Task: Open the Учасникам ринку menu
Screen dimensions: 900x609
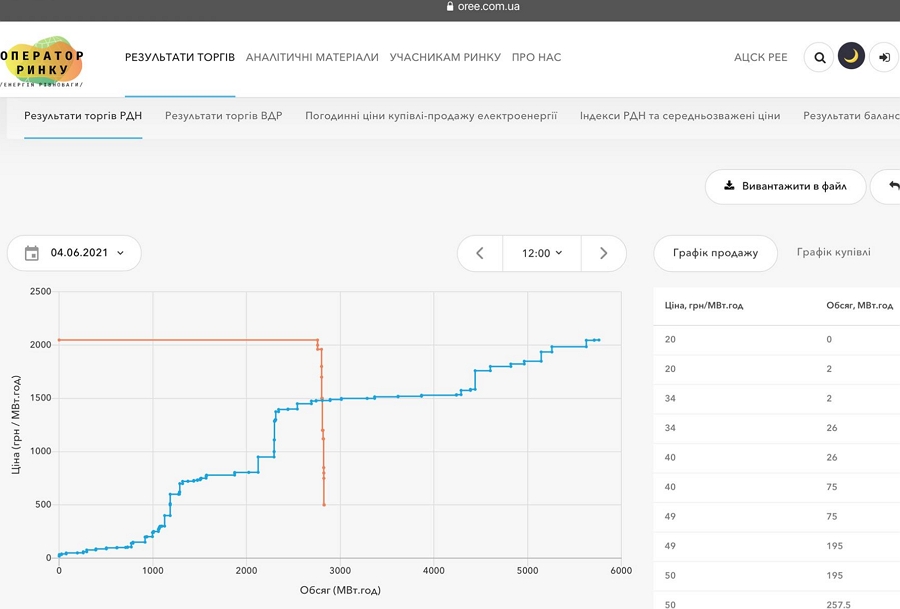Action: pyautogui.click(x=445, y=57)
